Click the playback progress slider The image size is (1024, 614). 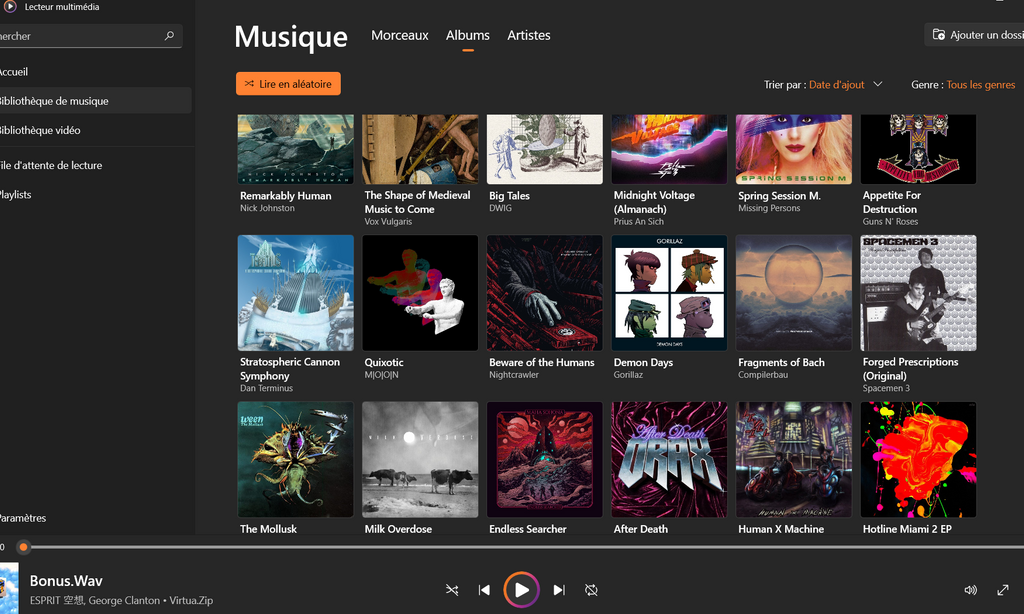click(500, 547)
